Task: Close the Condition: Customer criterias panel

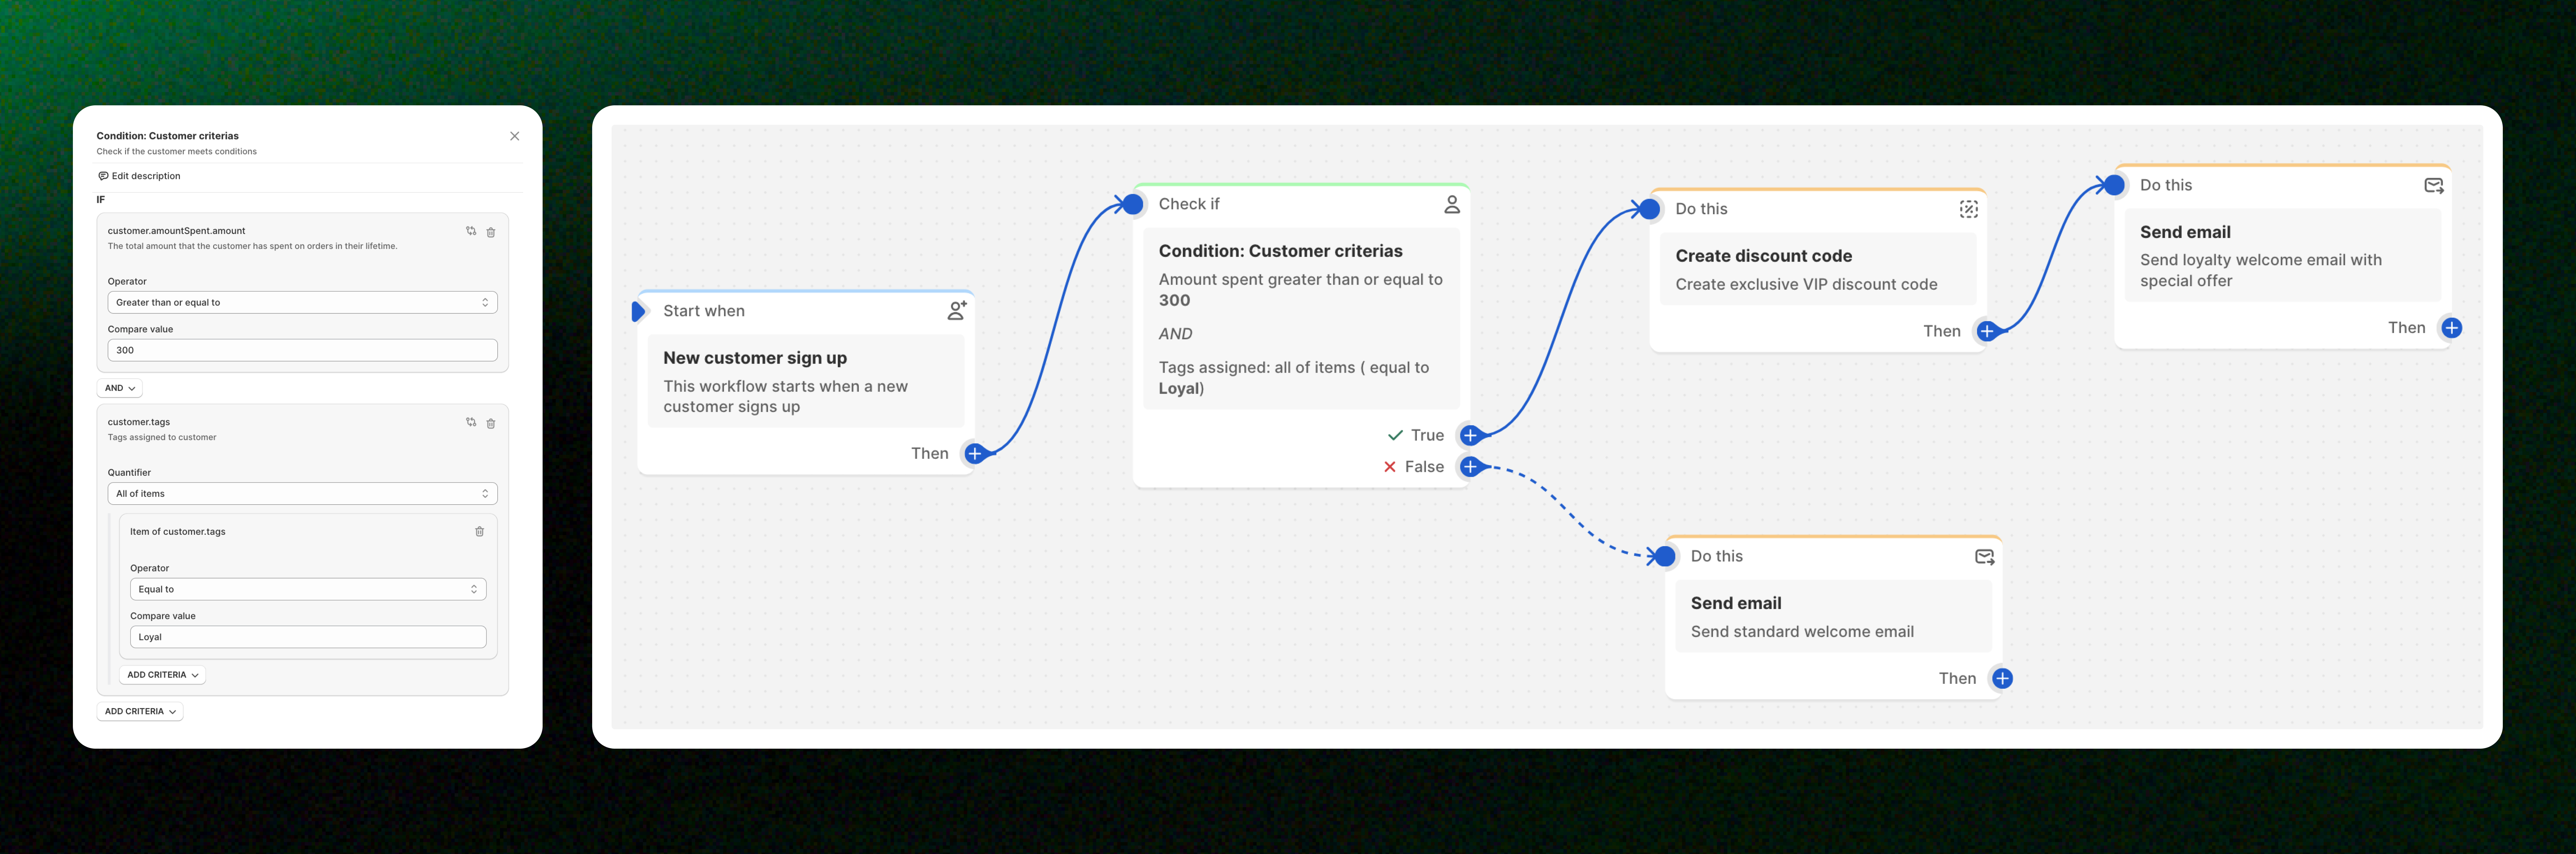Action: [x=514, y=136]
